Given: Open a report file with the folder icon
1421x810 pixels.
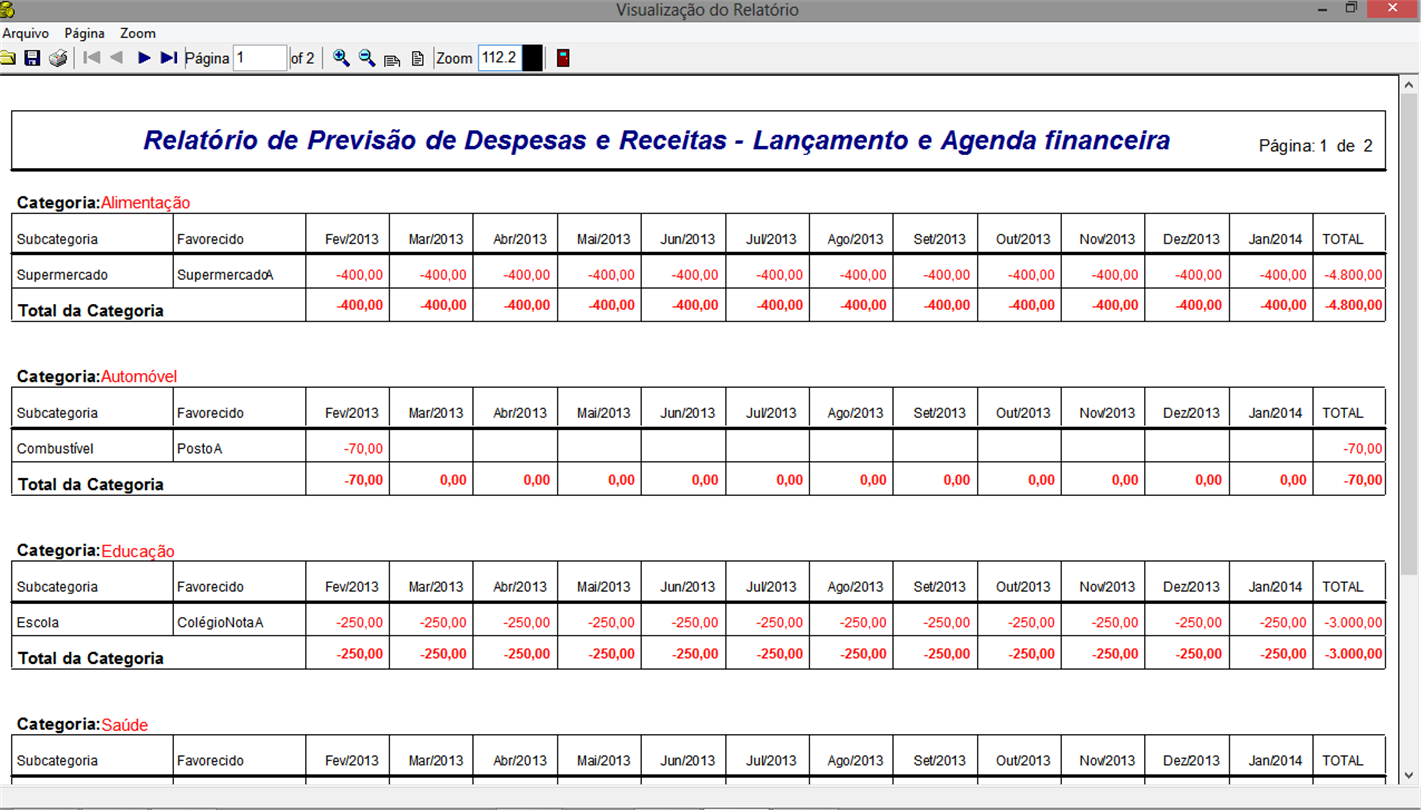Looking at the screenshot, I should (9, 58).
